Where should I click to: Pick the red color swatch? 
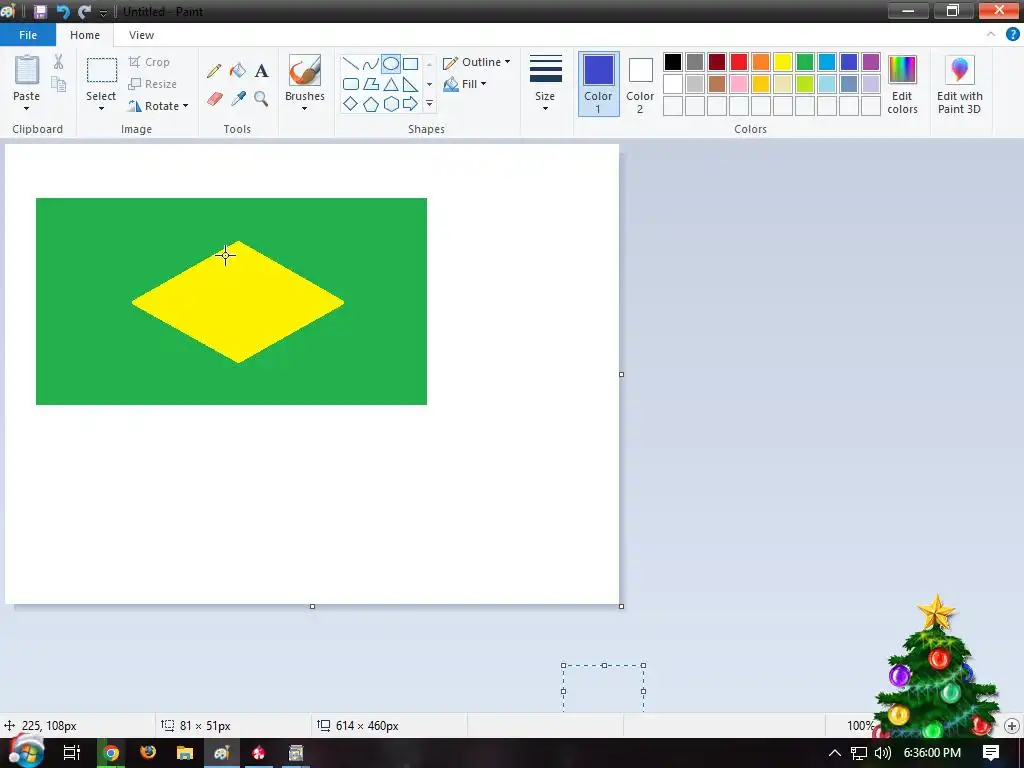(739, 62)
